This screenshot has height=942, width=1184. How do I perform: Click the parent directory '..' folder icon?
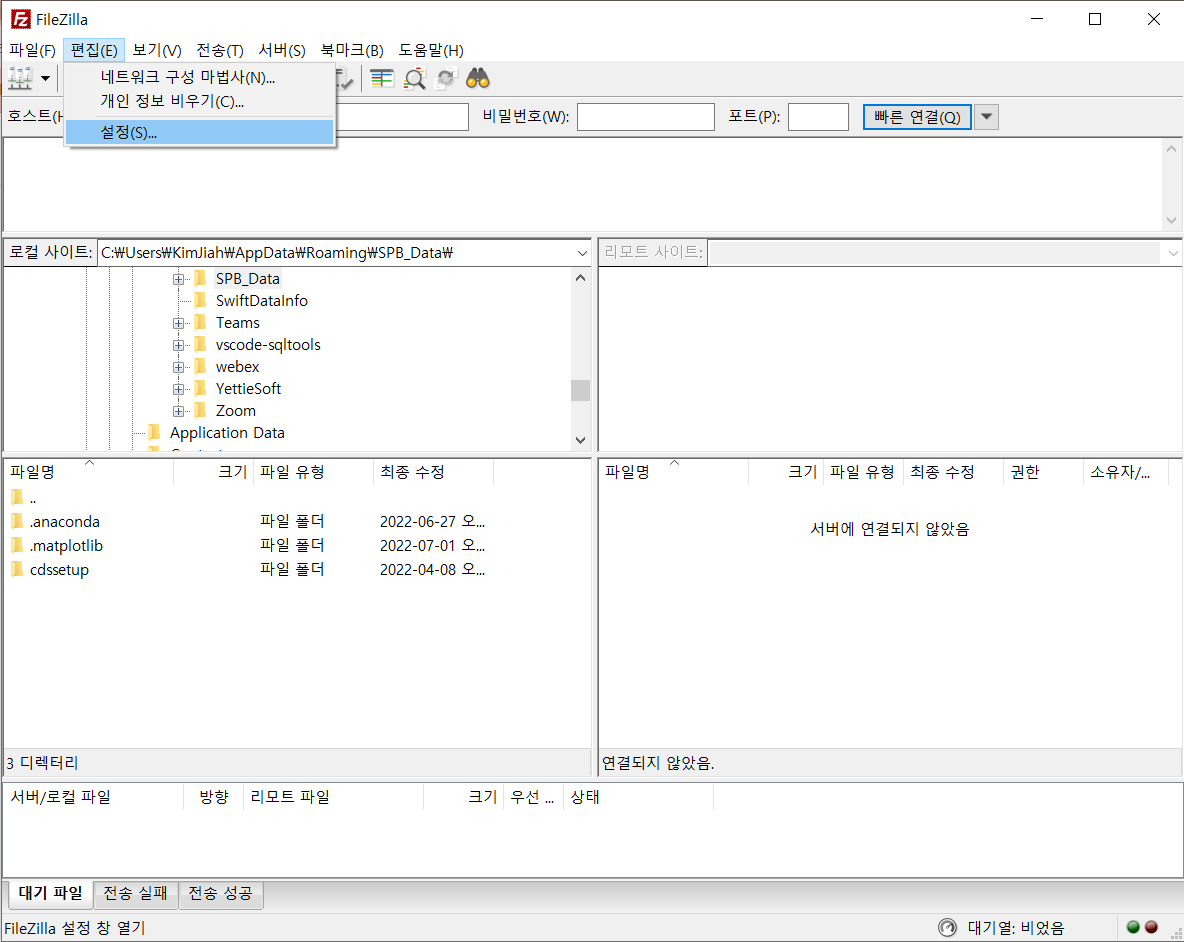(17, 497)
